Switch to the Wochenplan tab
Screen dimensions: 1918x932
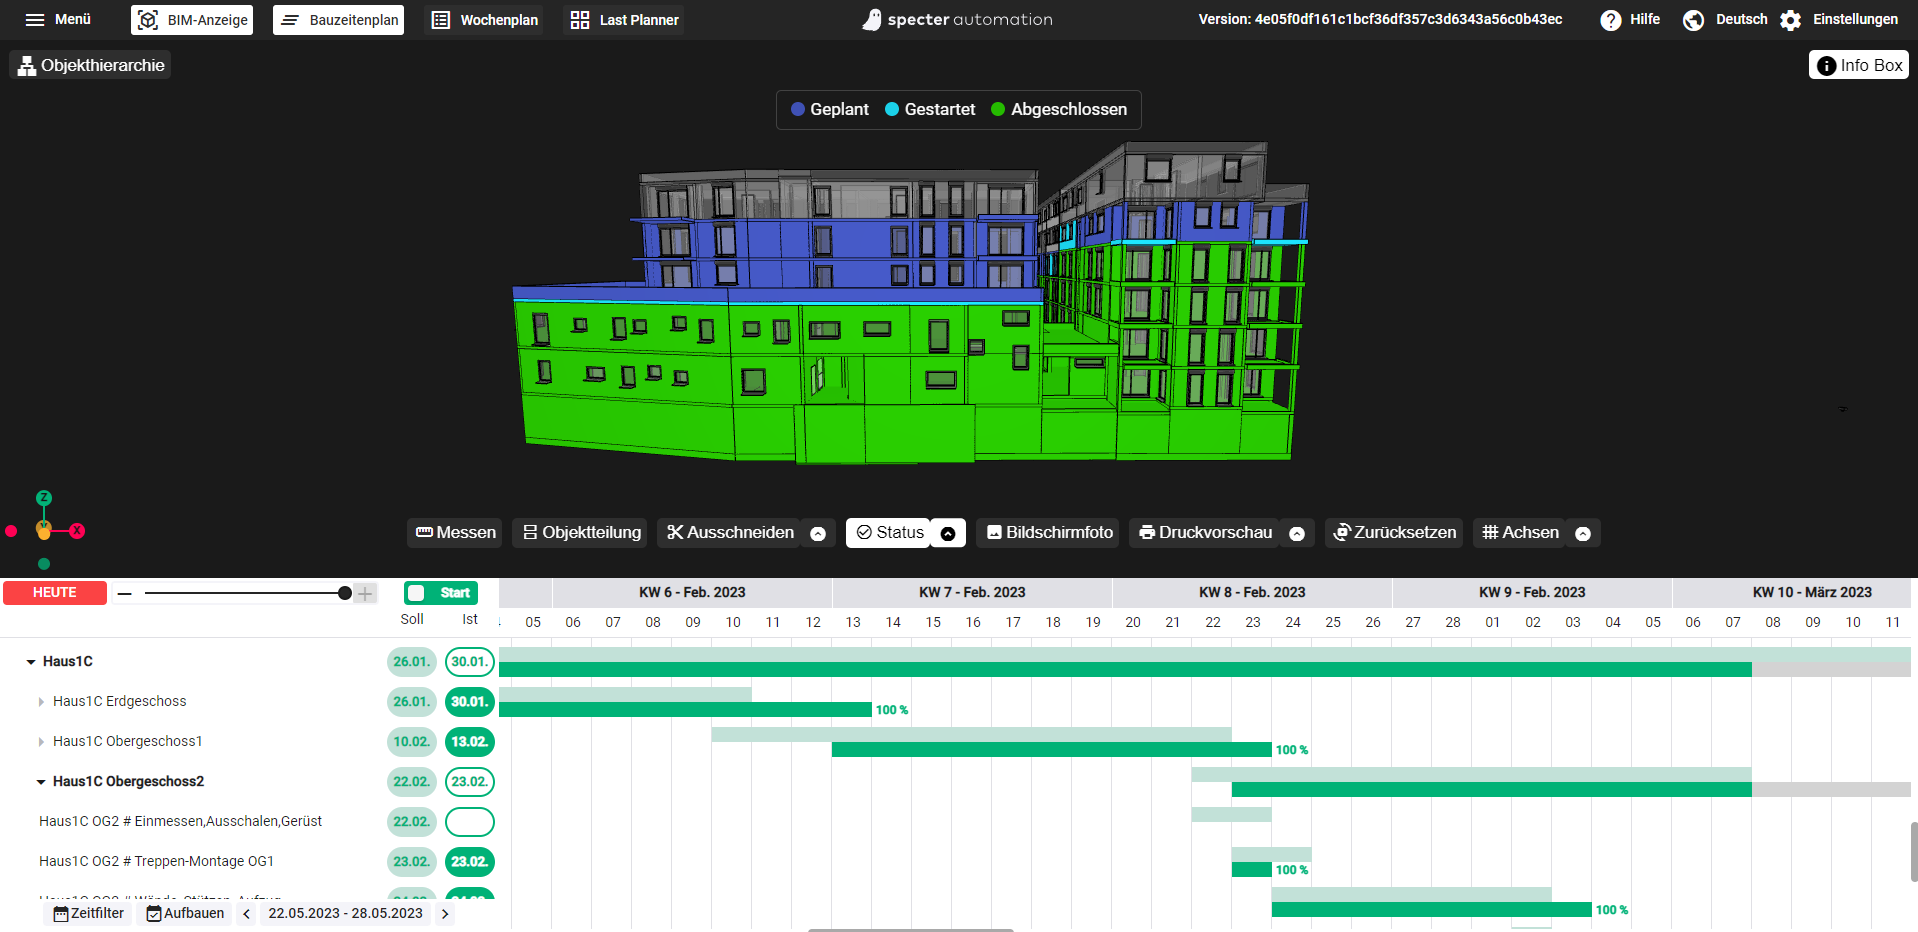click(485, 20)
